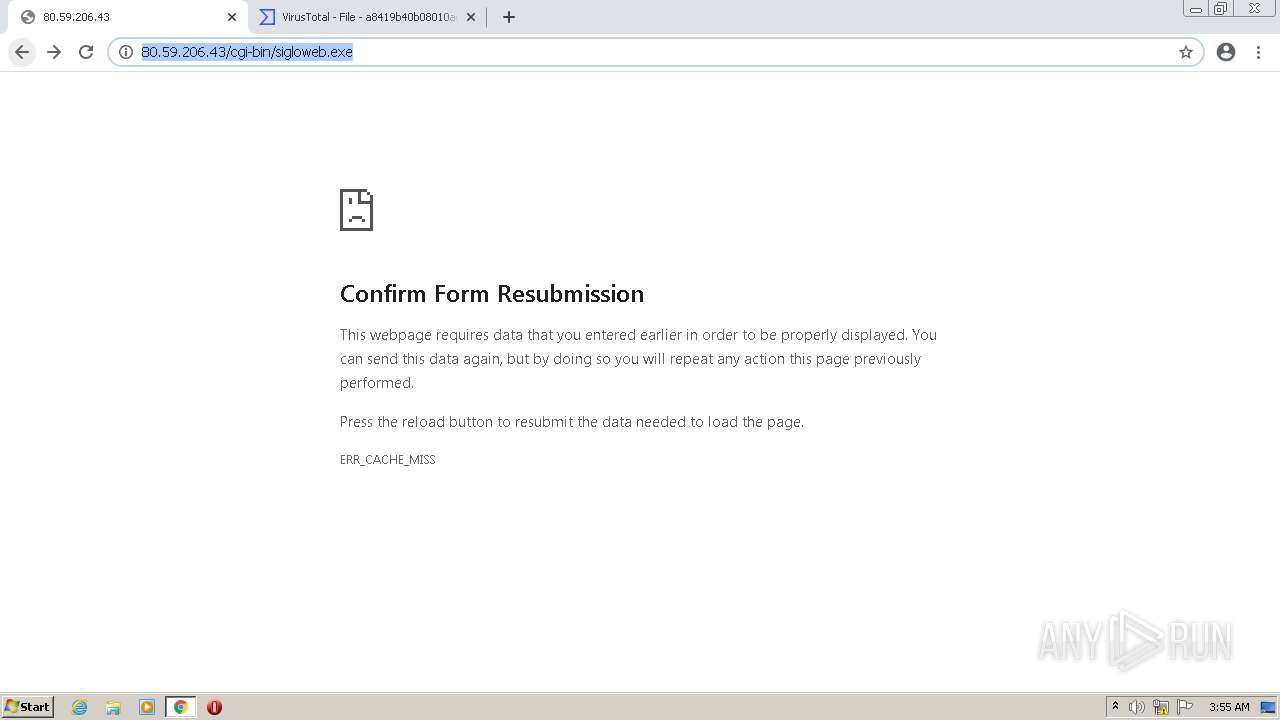Go forward to the next page
The width and height of the screenshot is (1280, 720).
point(54,52)
